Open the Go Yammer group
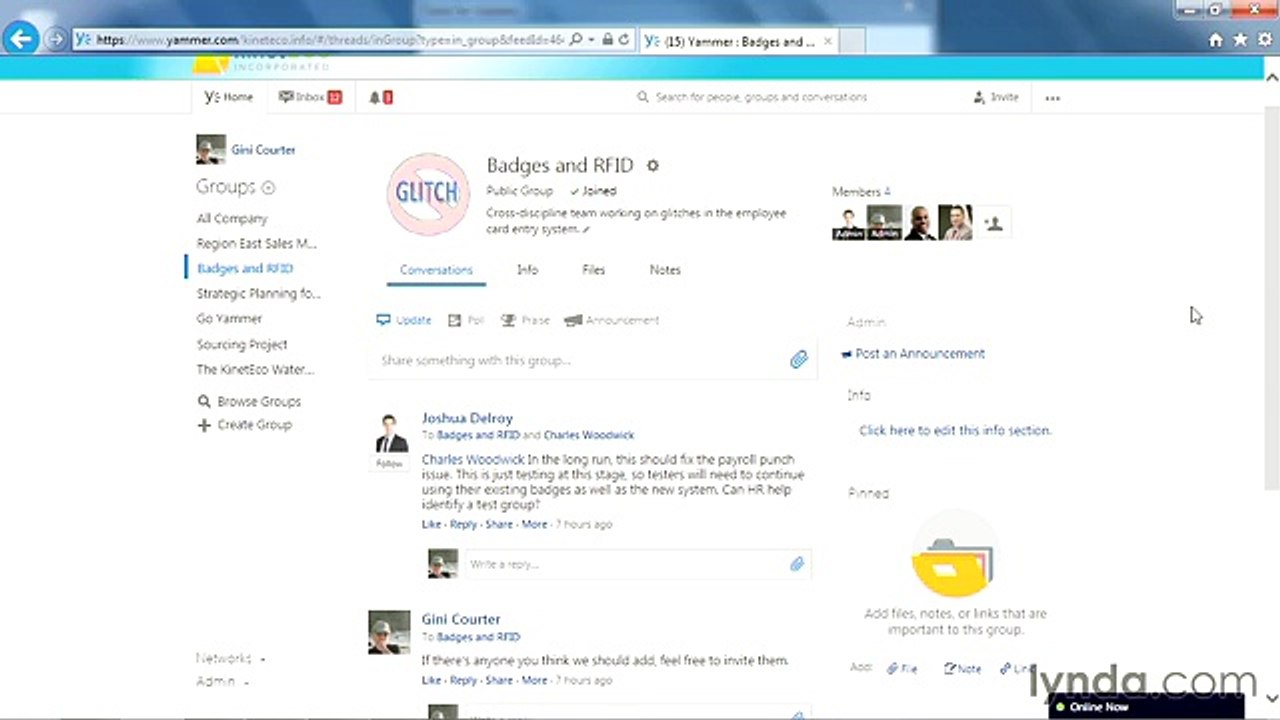 click(x=229, y=318)
